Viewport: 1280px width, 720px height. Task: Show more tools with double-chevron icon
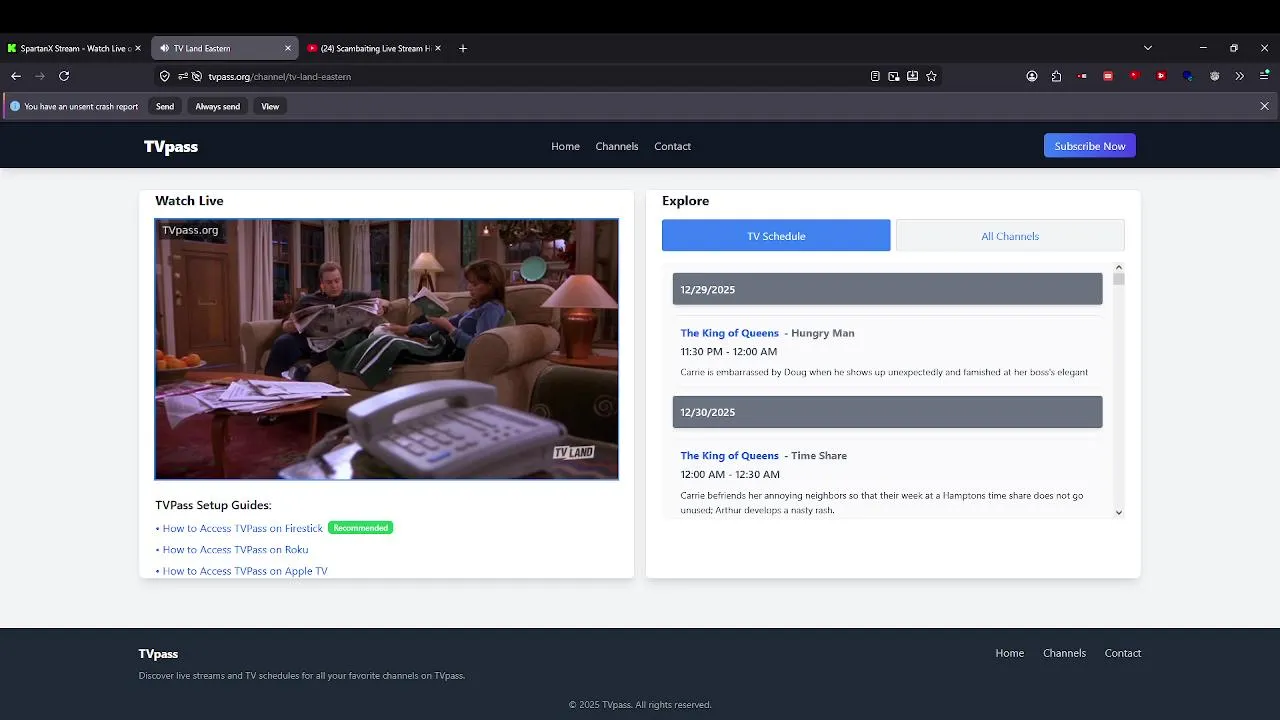pos(1240,76)
